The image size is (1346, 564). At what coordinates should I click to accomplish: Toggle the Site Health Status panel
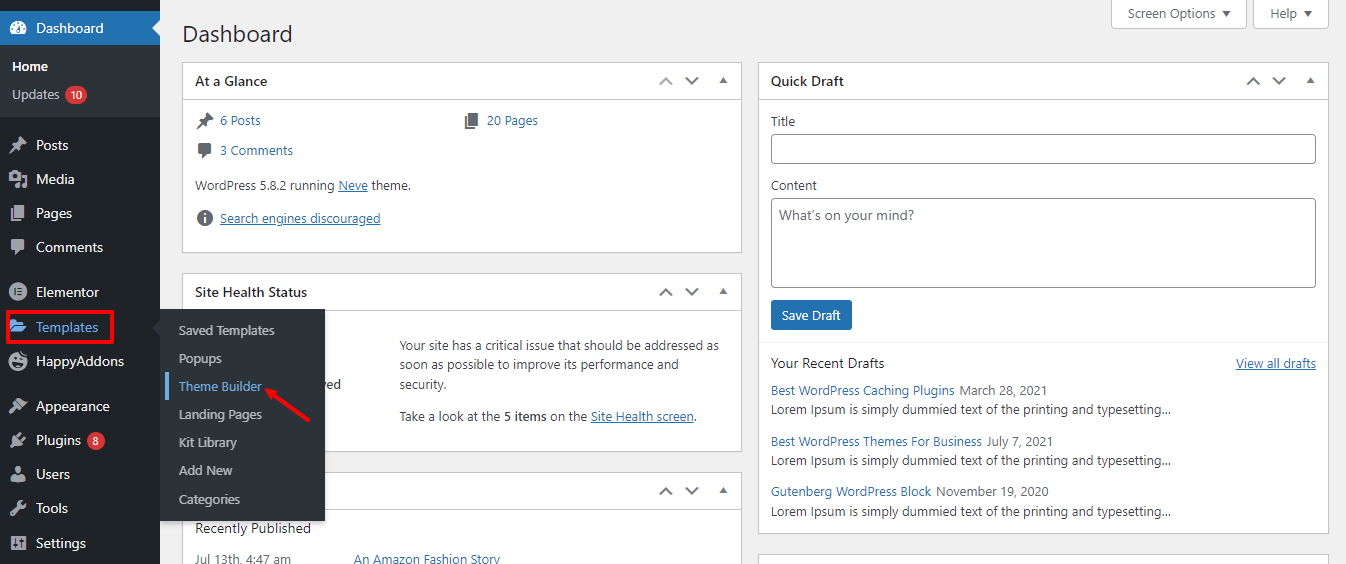click(x=723, y=292)
